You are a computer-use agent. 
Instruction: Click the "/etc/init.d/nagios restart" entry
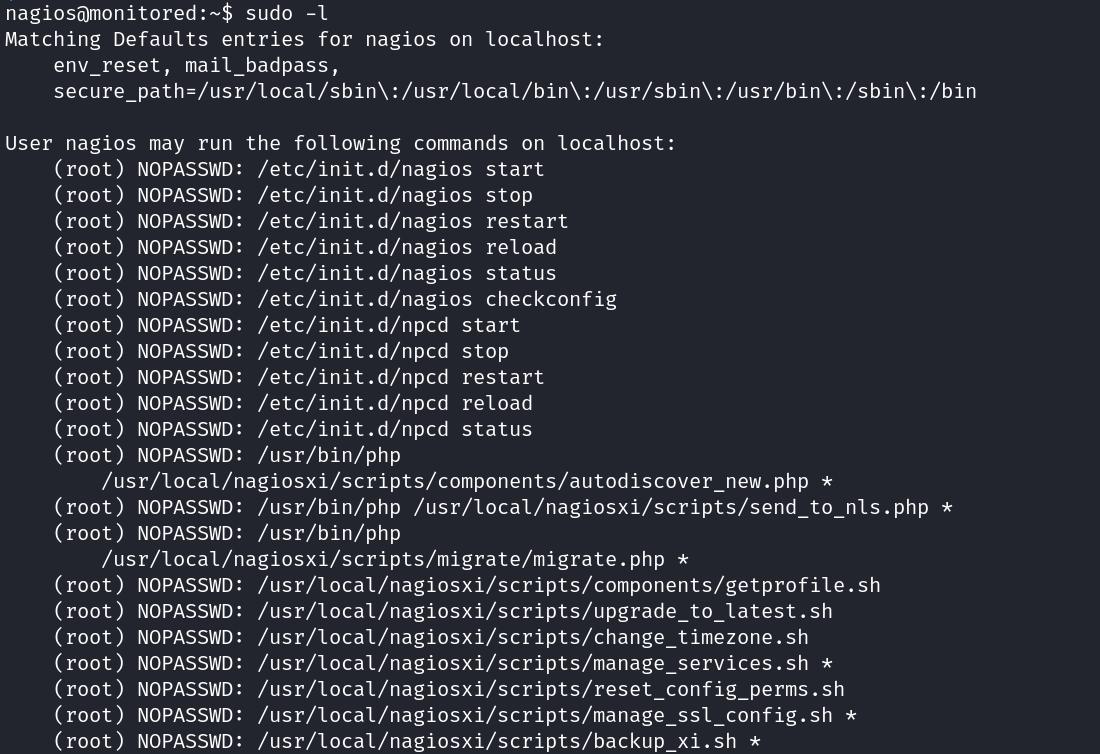point(412,221)
